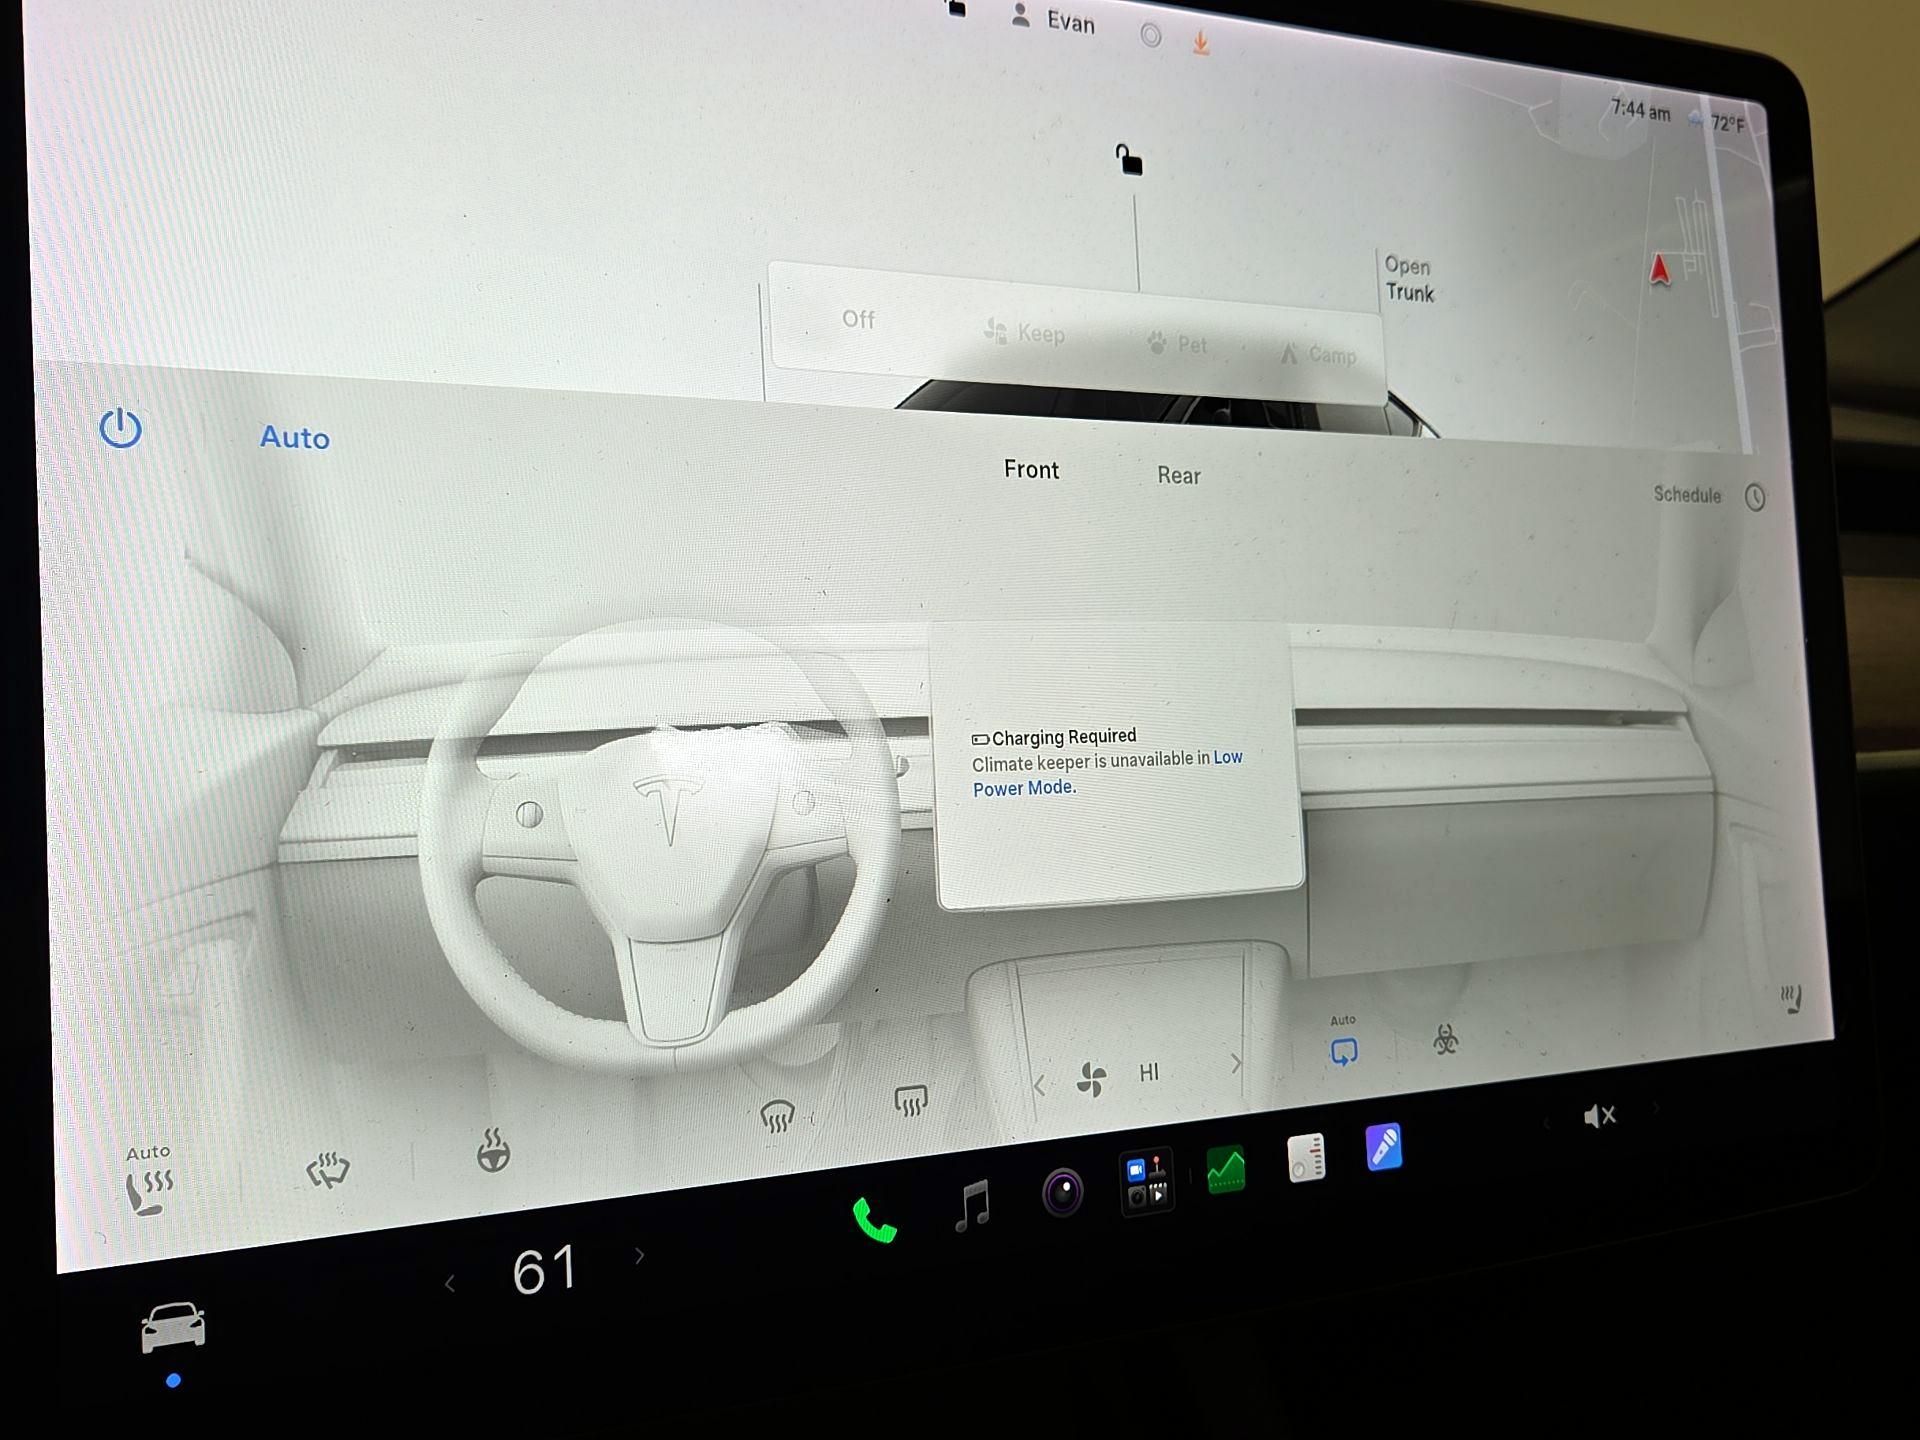Turn on the heated steering wheel
The width and height of the screenshot is (1920, 1440).
click(x=493, y=1151)
